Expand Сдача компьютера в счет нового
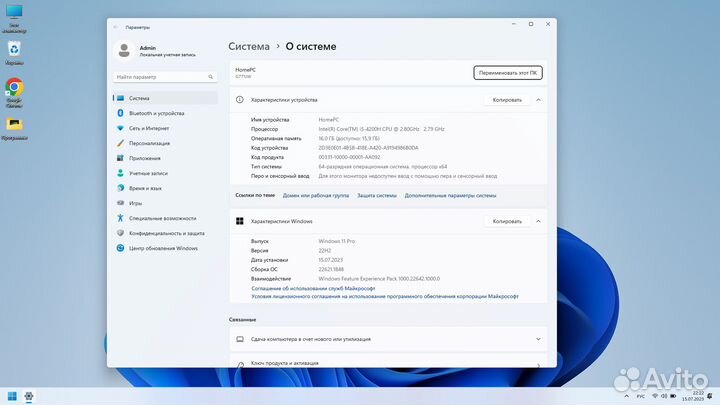 coord(539,340)
